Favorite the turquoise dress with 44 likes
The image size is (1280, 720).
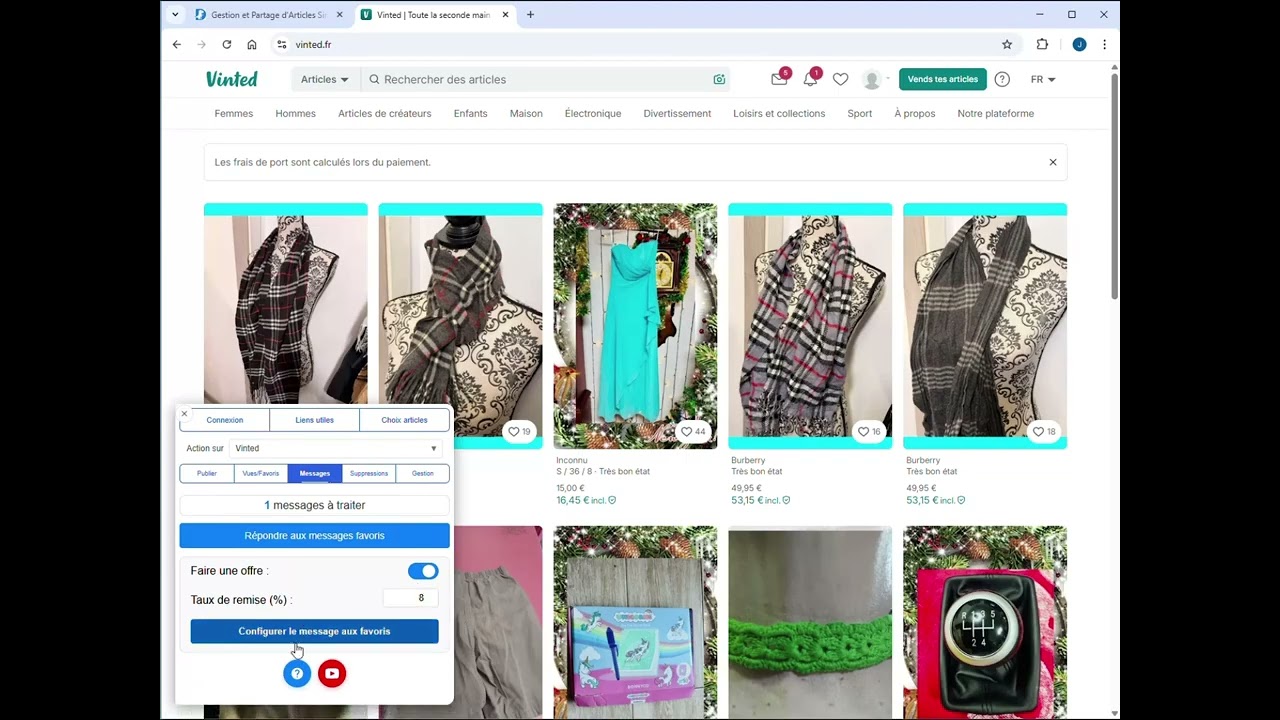693,432
